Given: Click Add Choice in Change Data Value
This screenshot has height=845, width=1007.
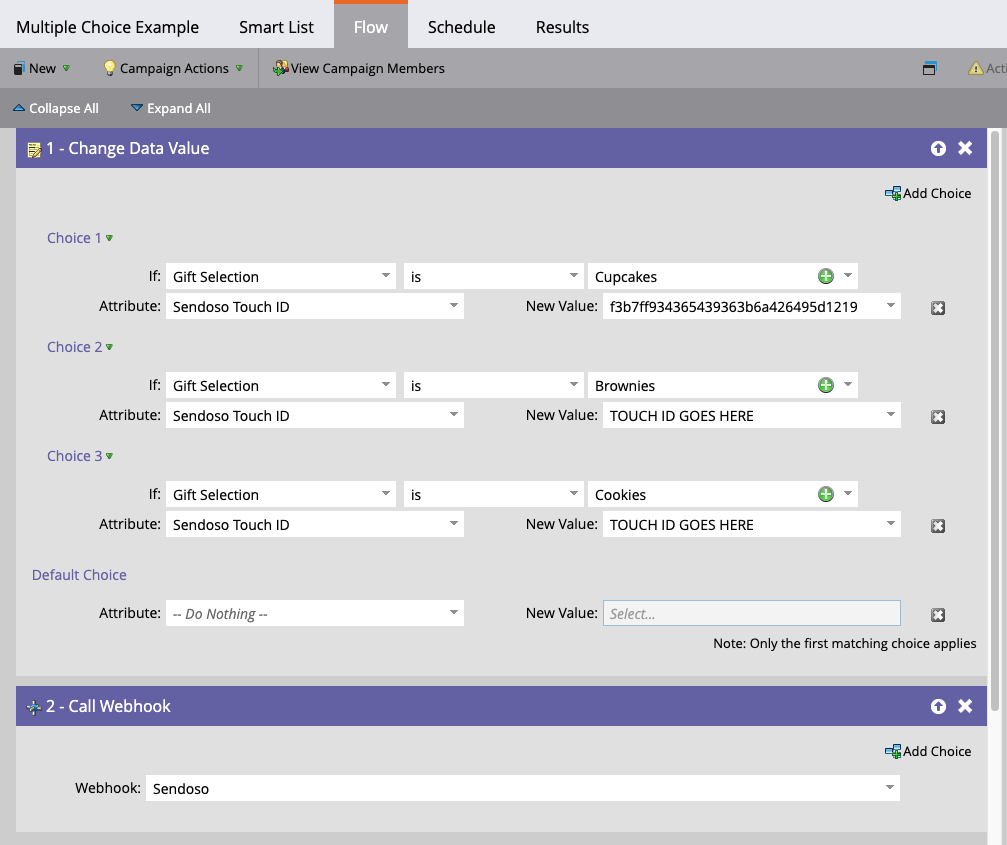Looking at the screenshot, I should 928,193.
